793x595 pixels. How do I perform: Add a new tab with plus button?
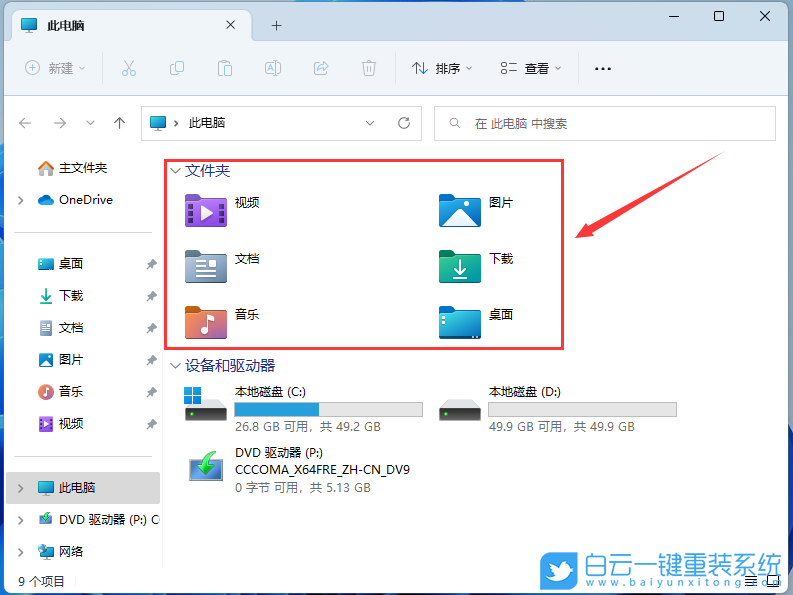click(276, 25)
